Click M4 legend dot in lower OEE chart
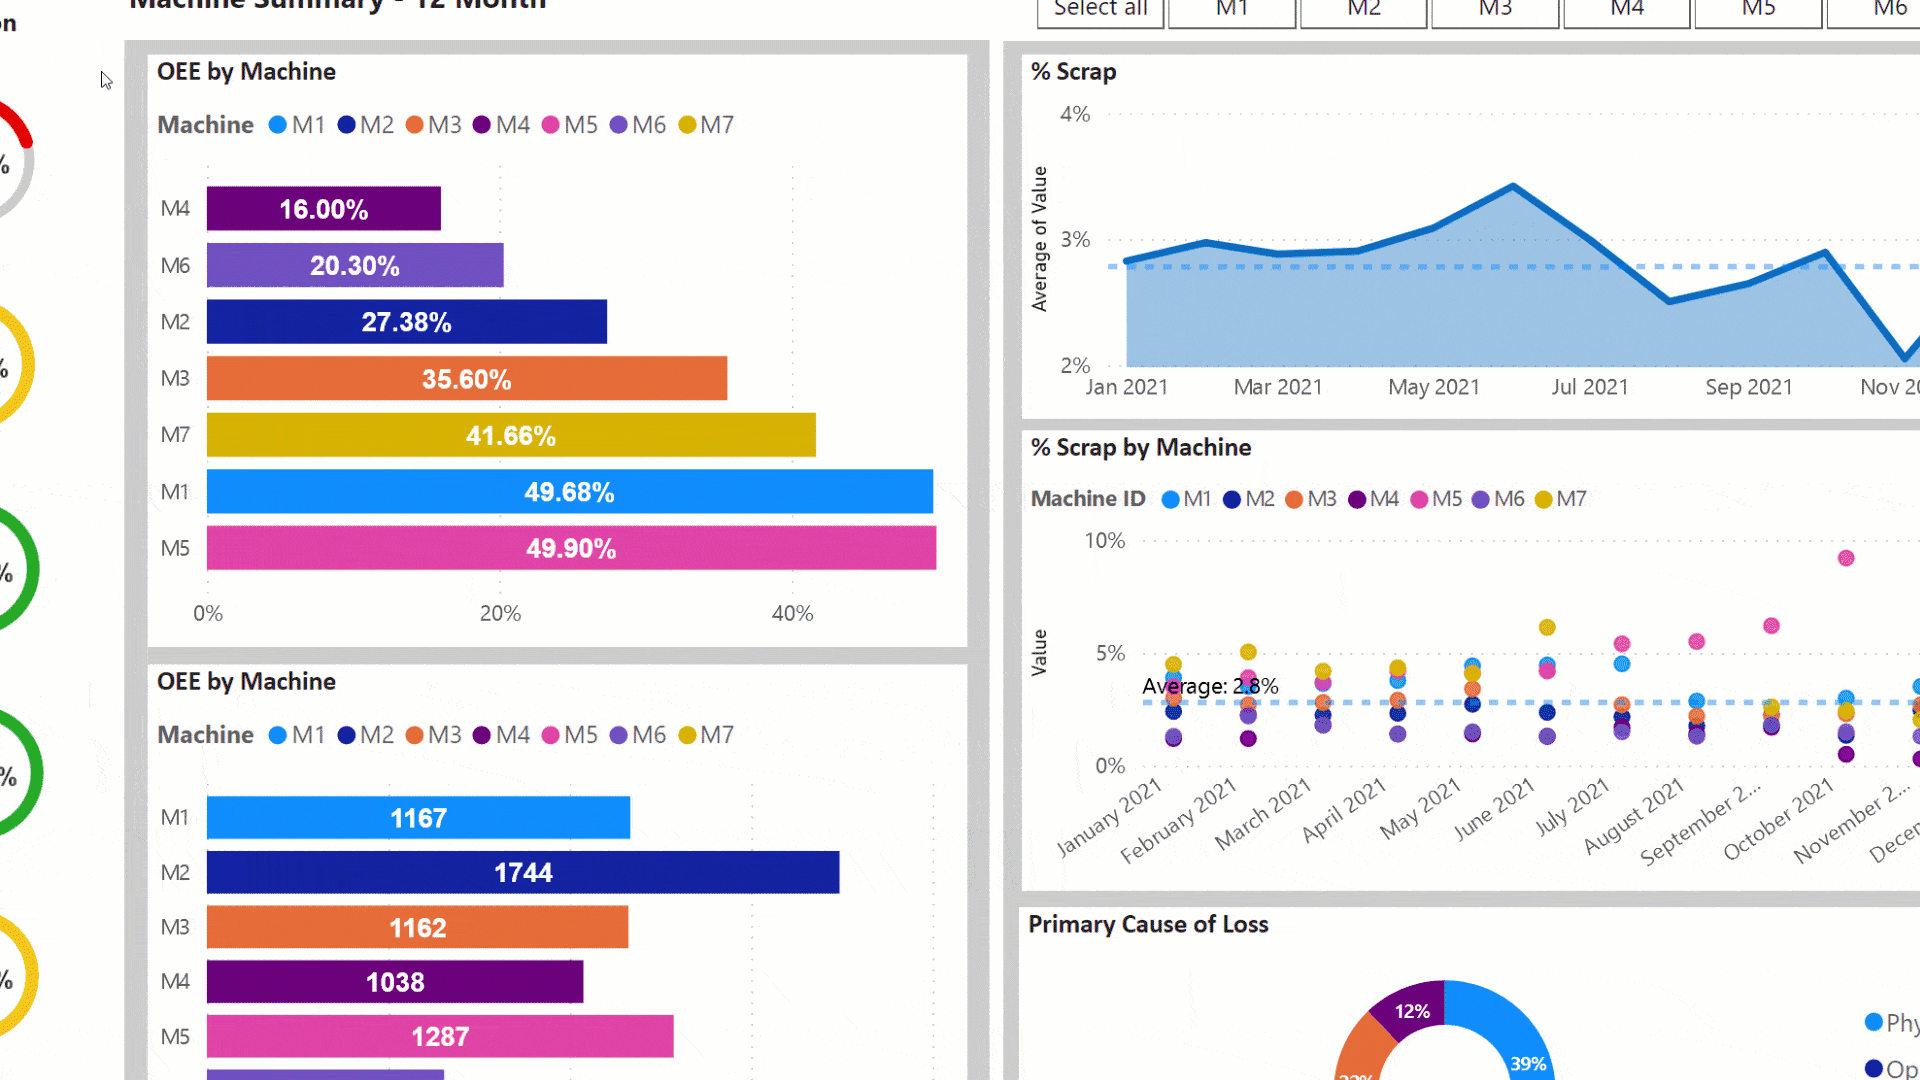This screenshot has height=1080, width=1920. pos(482,735)
